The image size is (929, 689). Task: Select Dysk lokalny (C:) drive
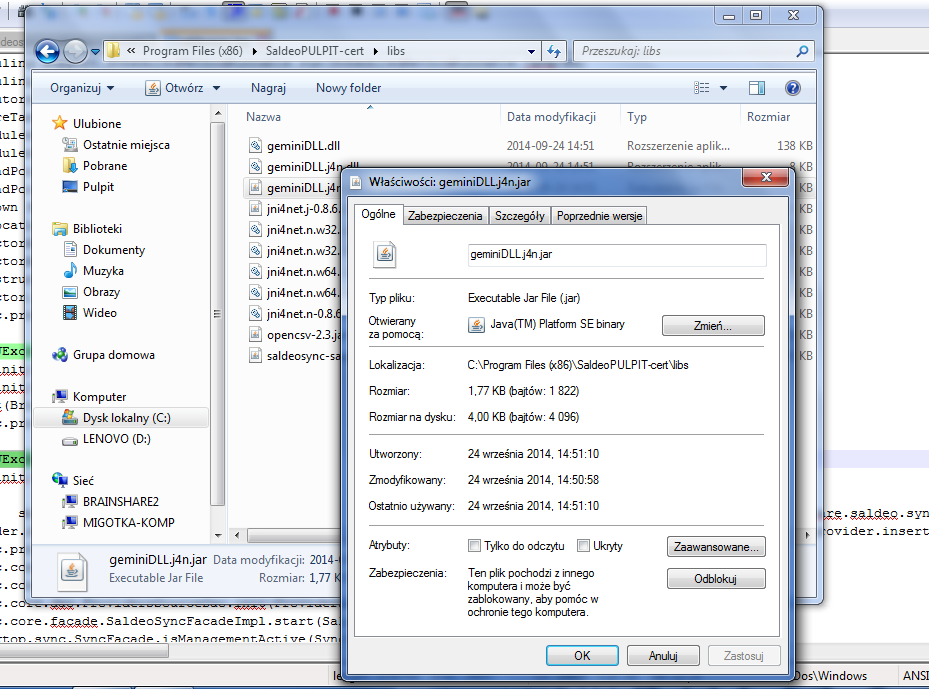coord(121,418)
